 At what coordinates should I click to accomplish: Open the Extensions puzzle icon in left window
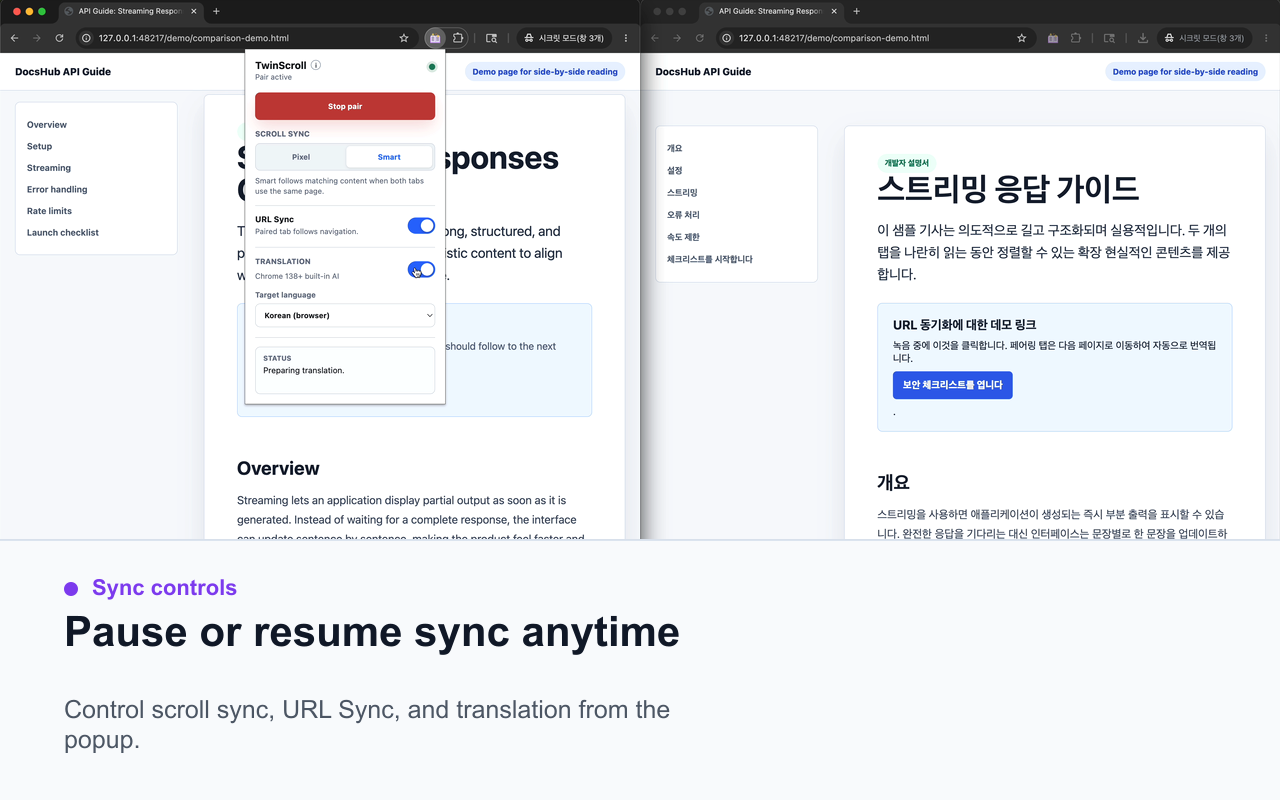(458, 38)
